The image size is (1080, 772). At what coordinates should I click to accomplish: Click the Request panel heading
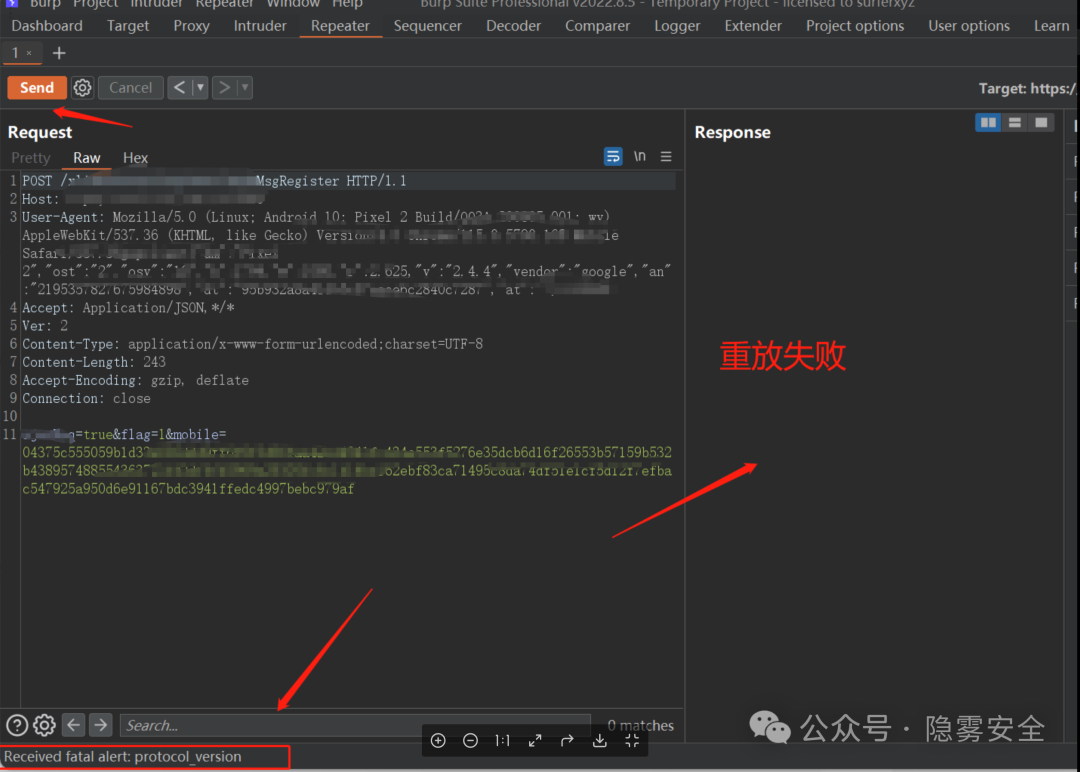(40, 132)
